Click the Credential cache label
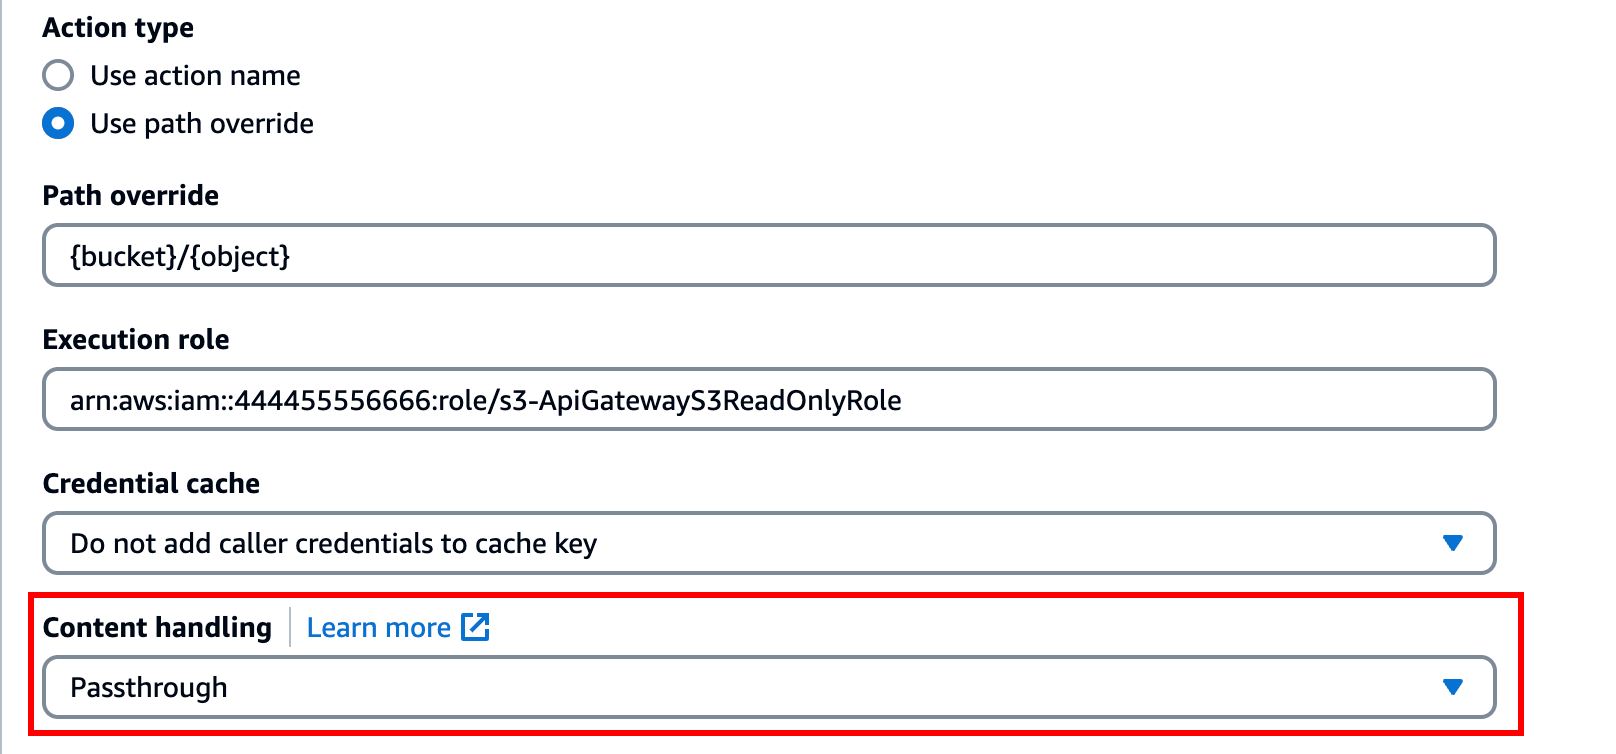1616x754 pixels. tap(151, 483)
